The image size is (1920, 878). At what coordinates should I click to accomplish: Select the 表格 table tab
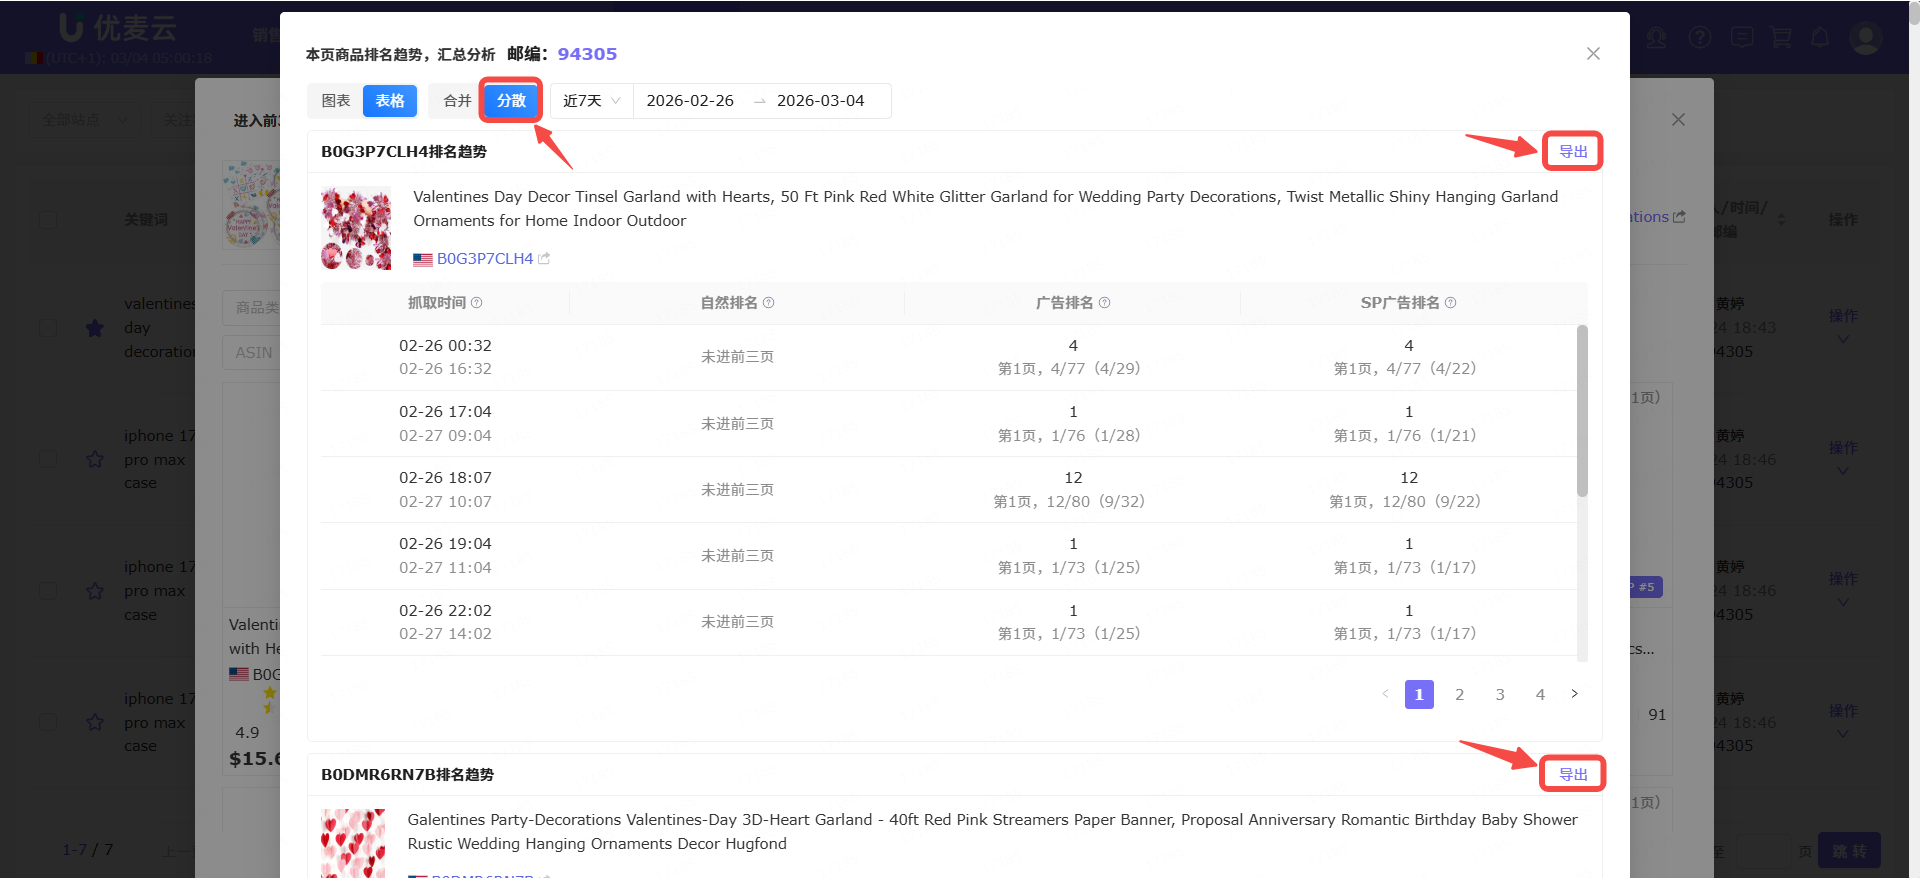click(390, 101)
